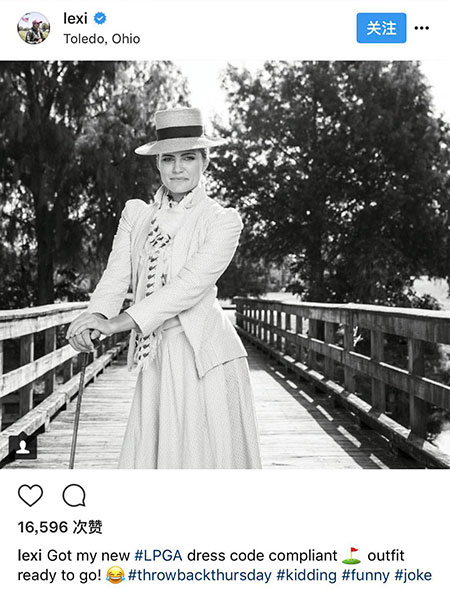Image resolution: width=450 pixels, height=593 pixels.
Task: Click the black-and-white post photo
Action: (x=225, y=265)
